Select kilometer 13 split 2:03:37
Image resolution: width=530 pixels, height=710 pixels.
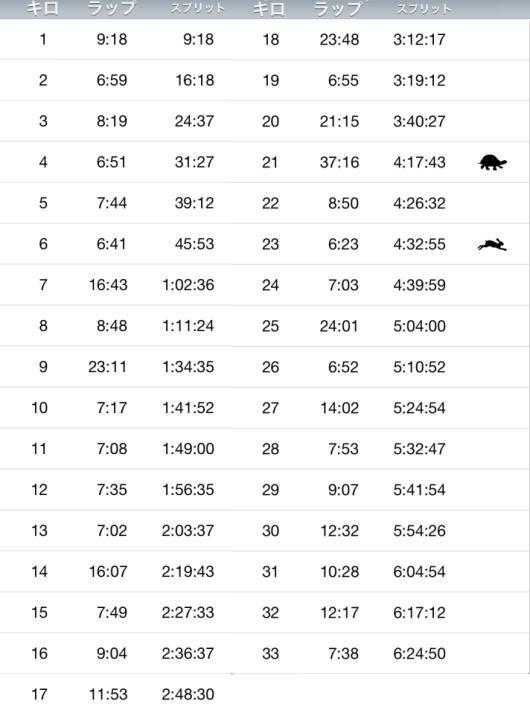click(x=188, y=530)
